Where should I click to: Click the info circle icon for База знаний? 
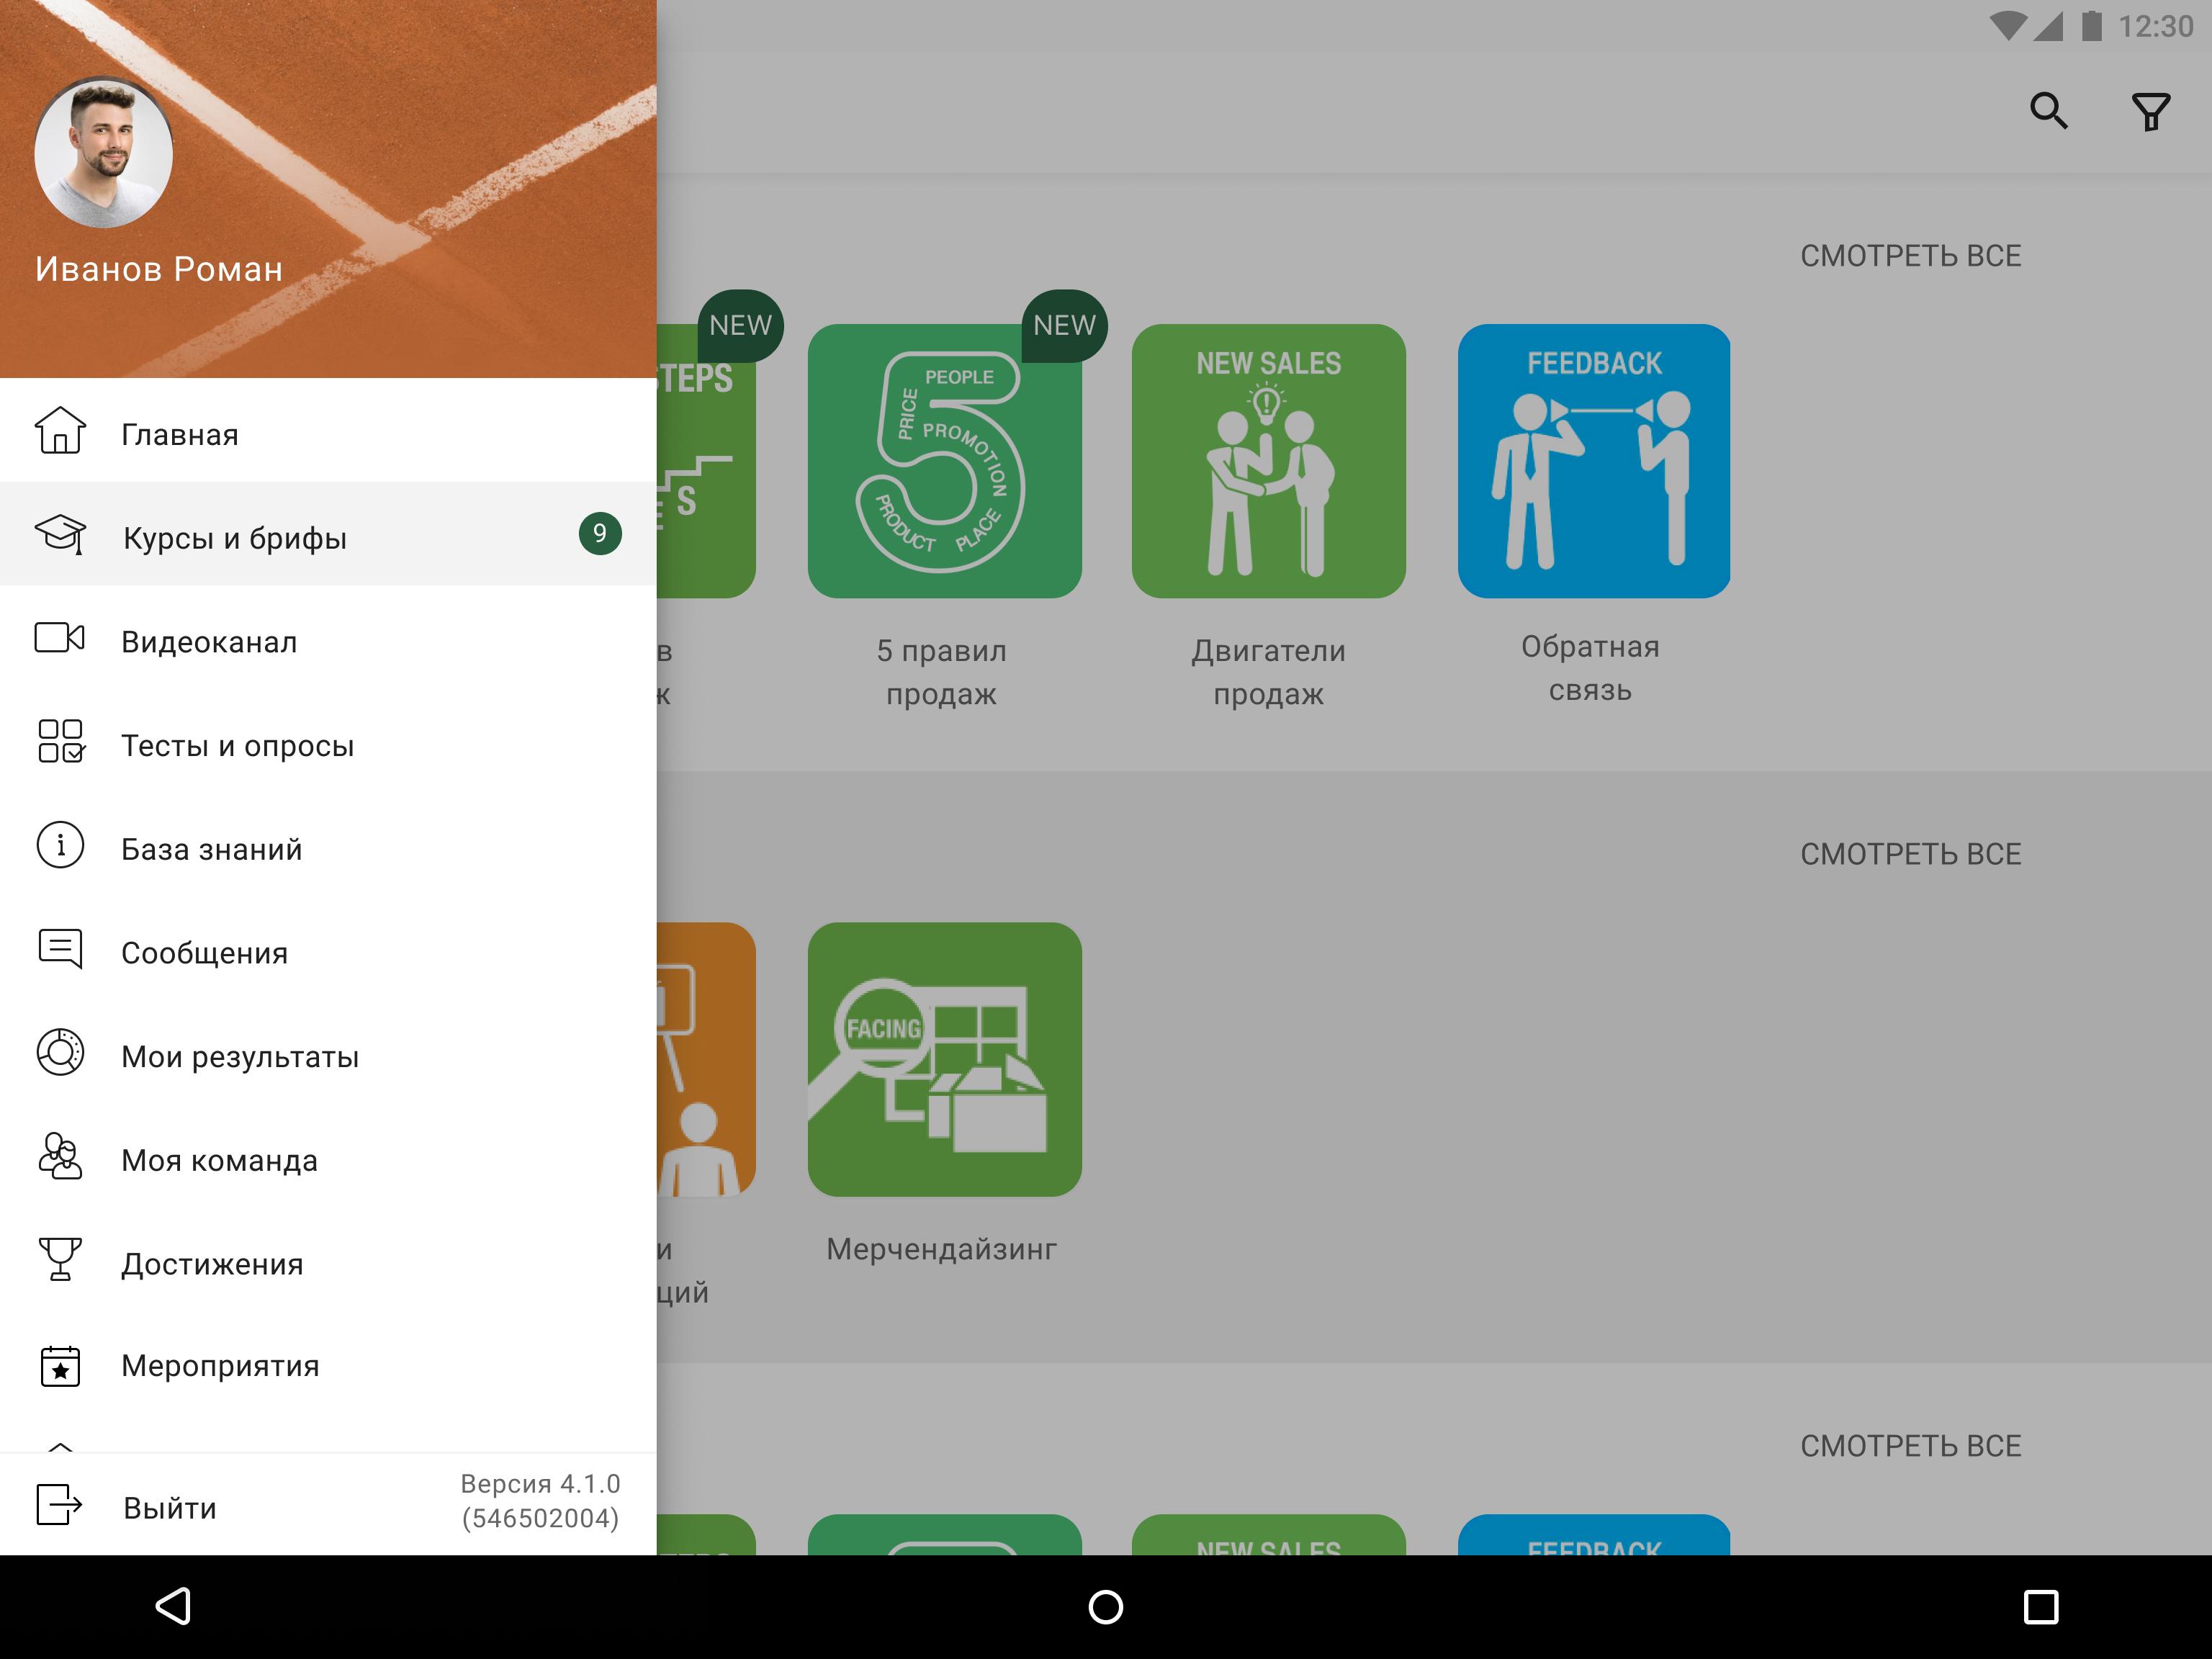(x=60, y=846)
